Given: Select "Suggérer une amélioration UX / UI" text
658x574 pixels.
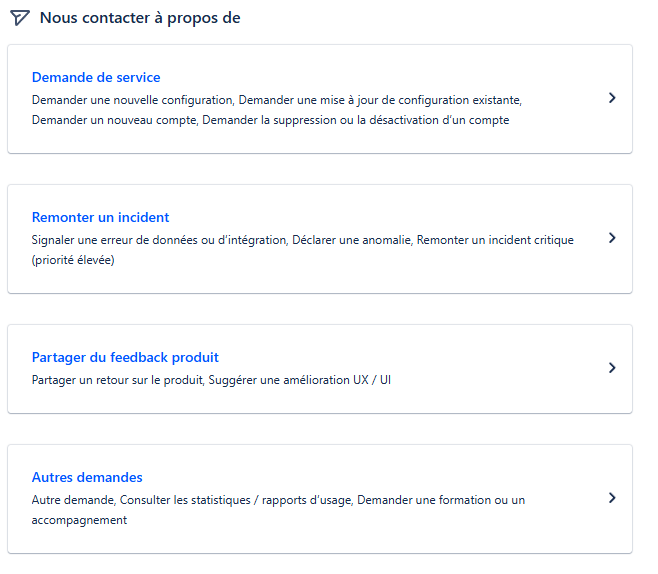Looking at the screenshot, I should (x=300, y=380).
